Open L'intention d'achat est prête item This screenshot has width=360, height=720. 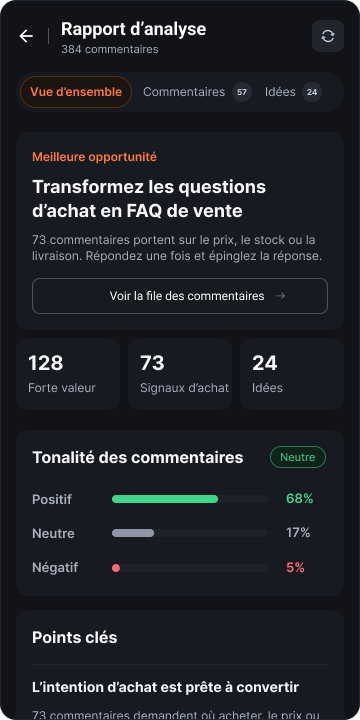[166, 687]
